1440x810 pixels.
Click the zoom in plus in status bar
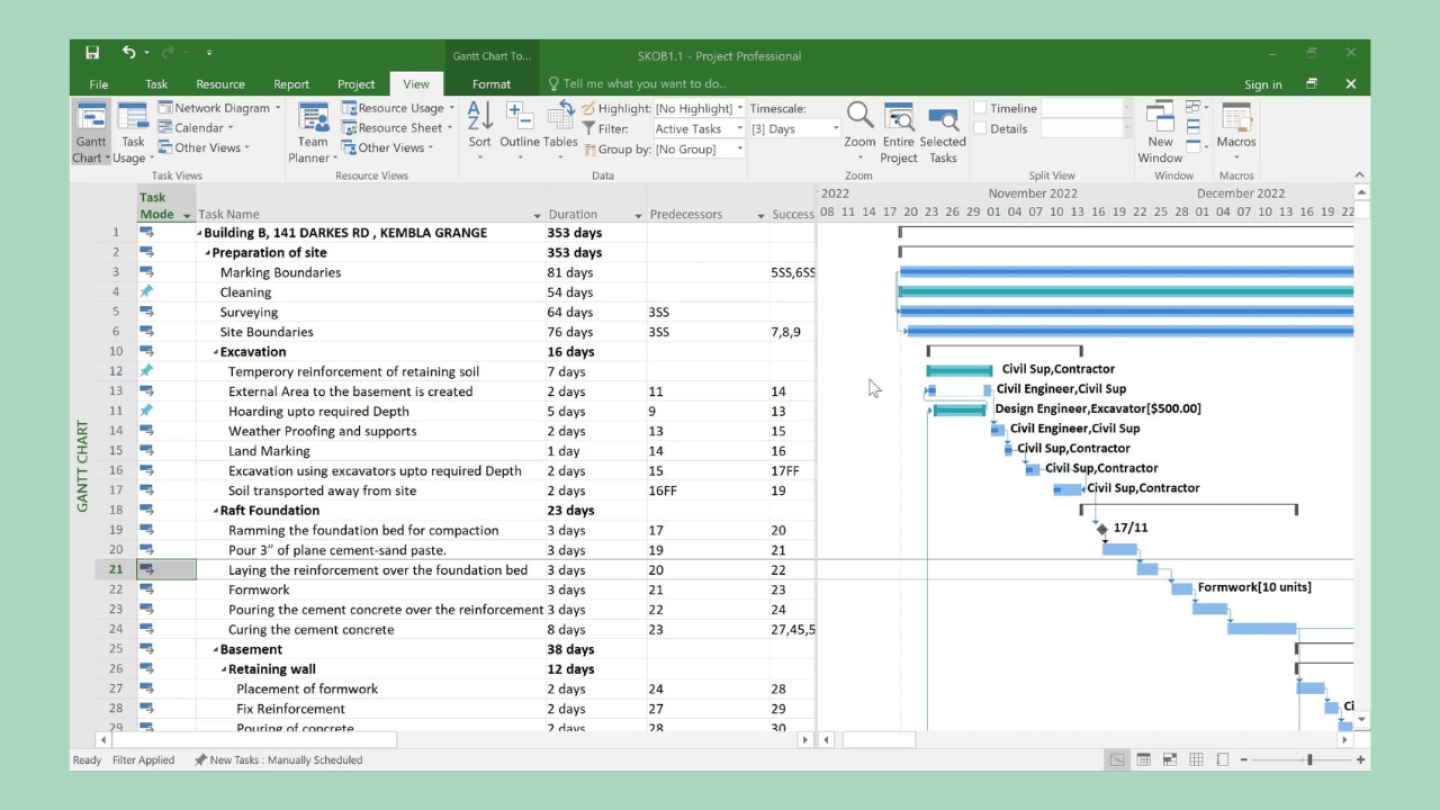coord(1360,760)
